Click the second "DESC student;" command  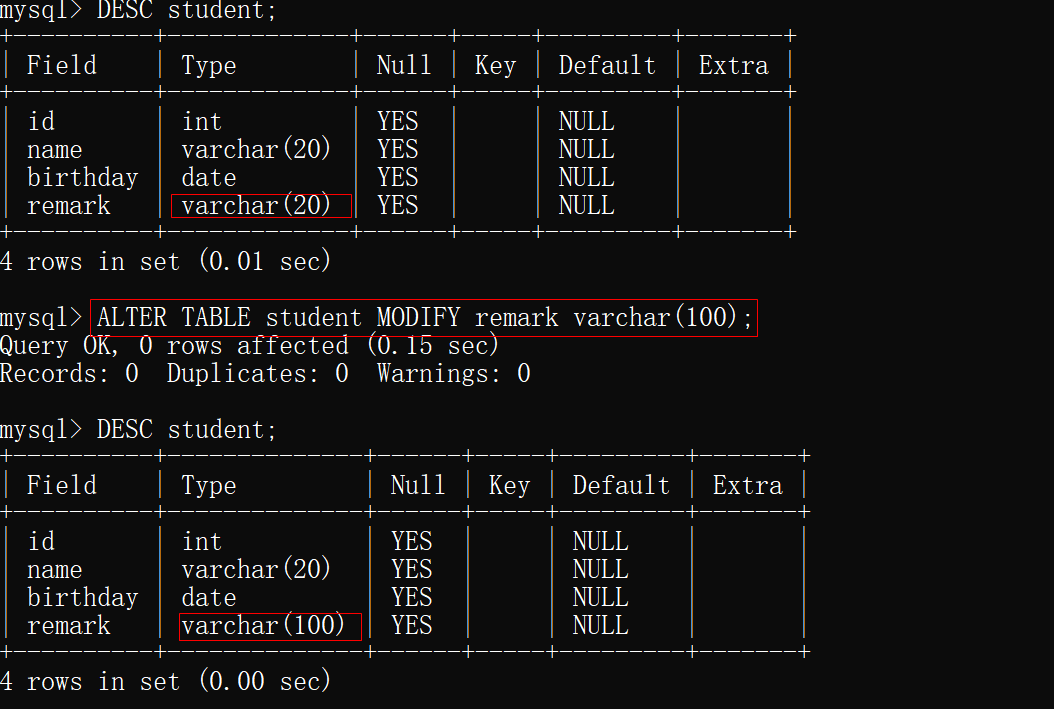tap(186, 430)
